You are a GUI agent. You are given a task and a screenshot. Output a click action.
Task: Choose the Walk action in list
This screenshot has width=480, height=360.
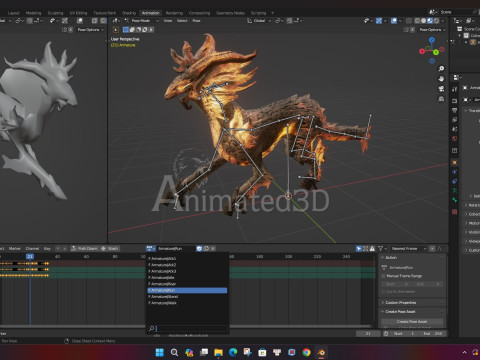pos(187,303)
